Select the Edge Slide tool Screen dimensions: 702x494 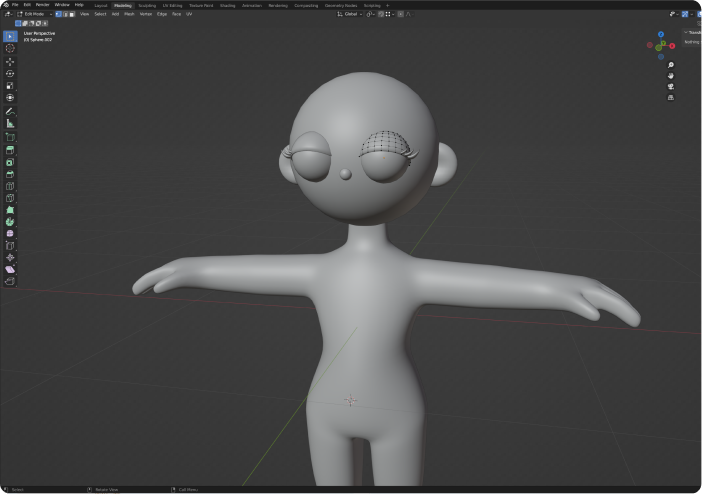coord(10,245)
